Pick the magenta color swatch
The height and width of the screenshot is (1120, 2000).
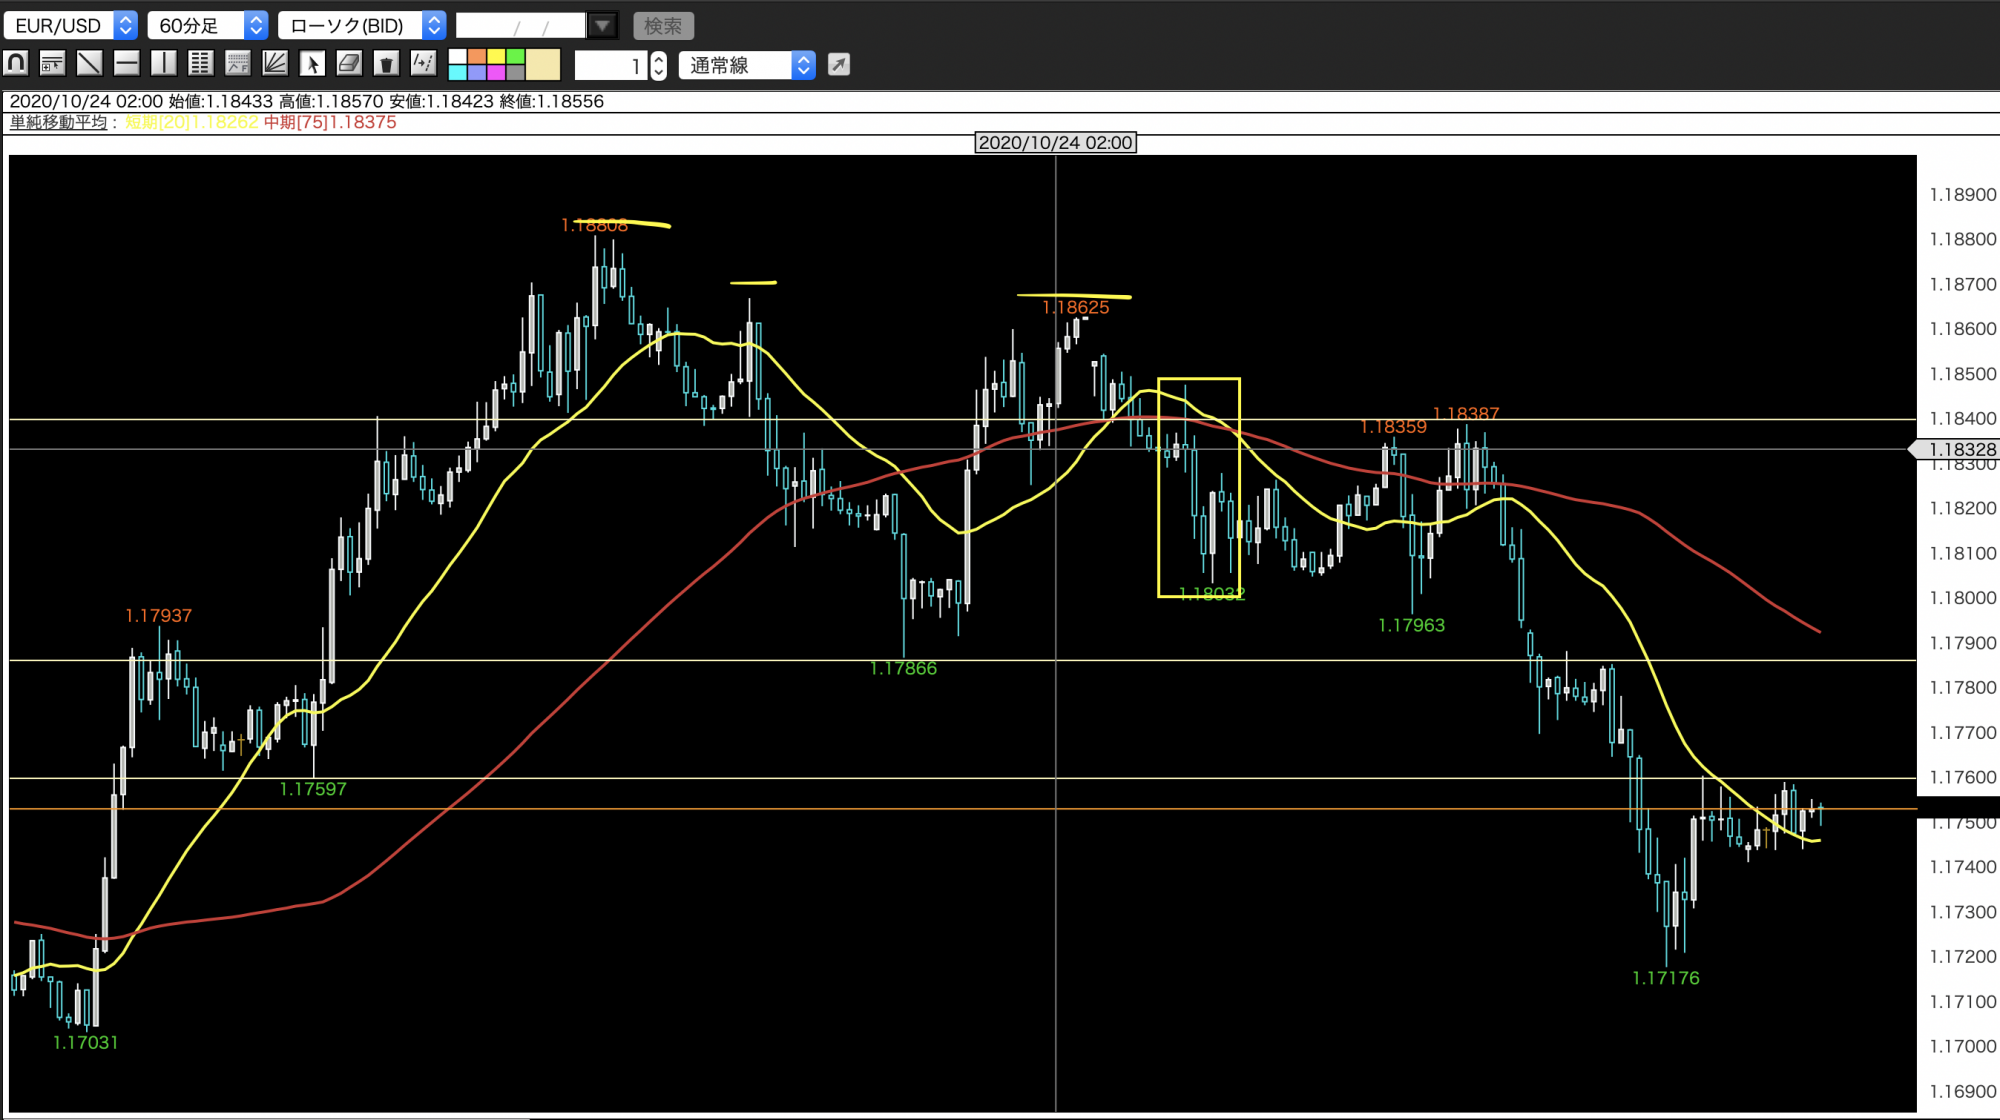[496, 72]
